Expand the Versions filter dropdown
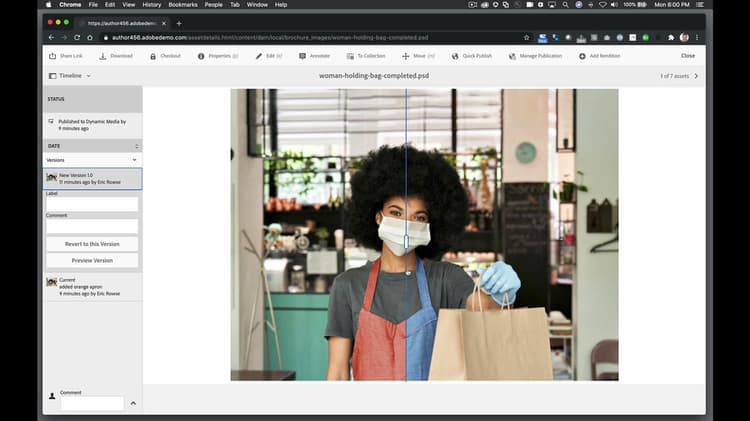 134,160
